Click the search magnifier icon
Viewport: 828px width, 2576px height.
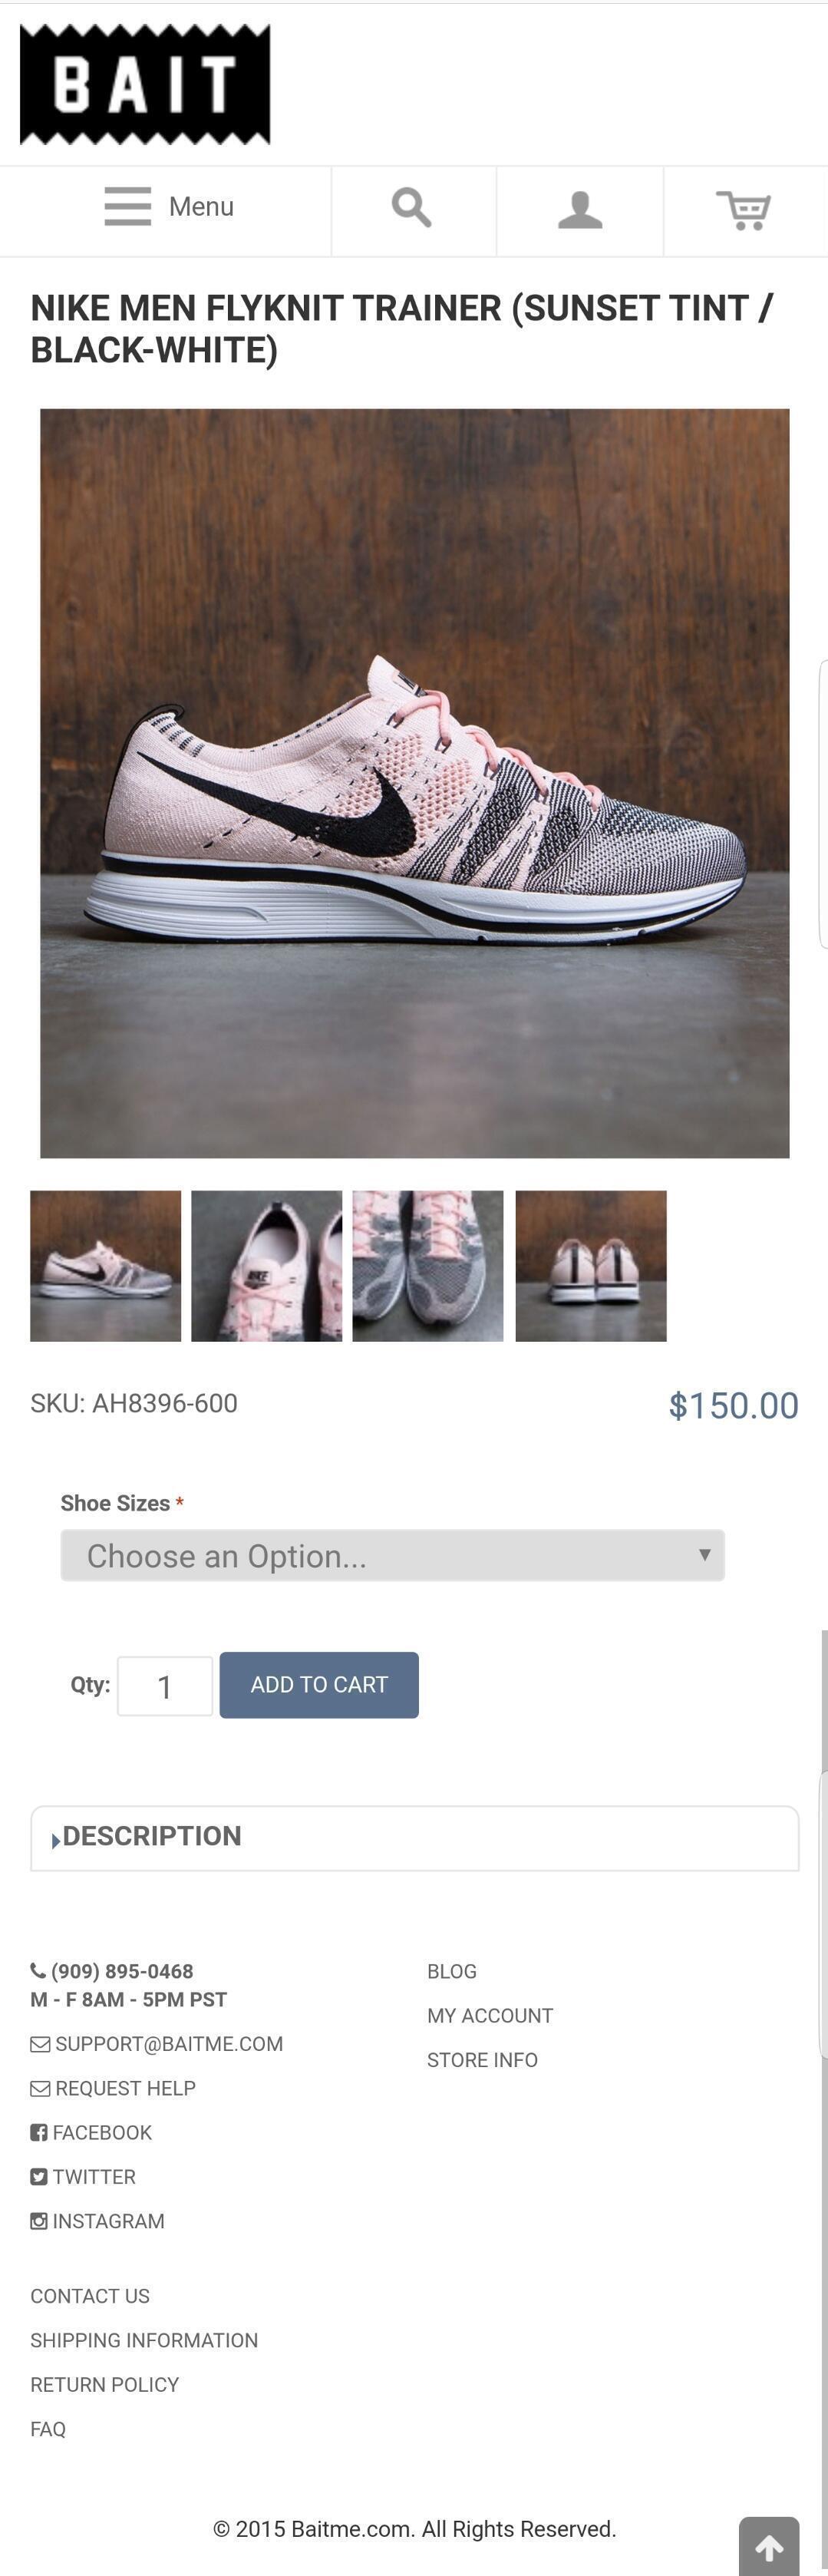(x=412, y=207)
